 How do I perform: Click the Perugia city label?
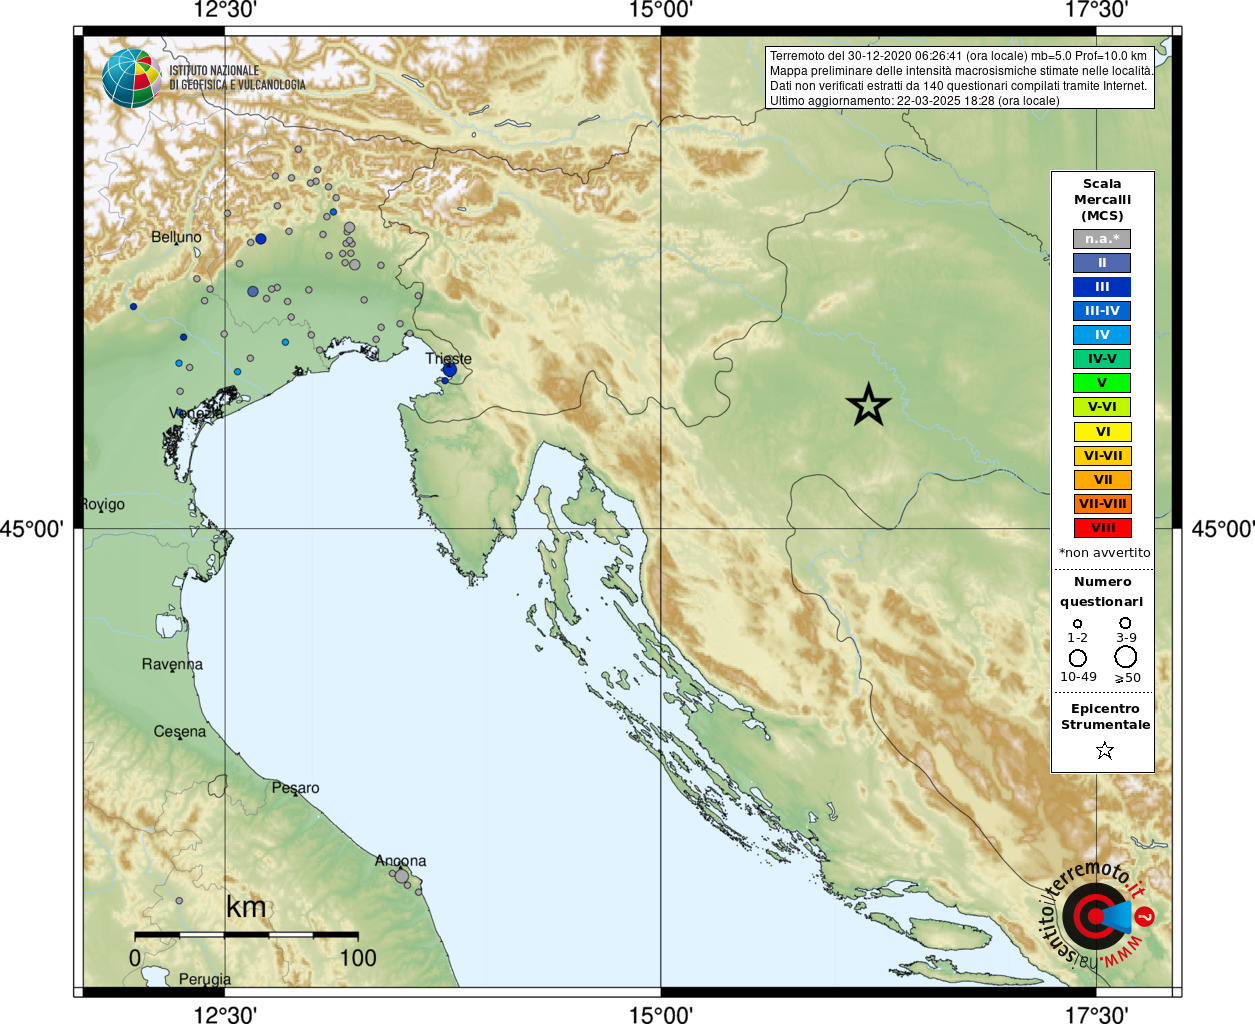point(205,979)
